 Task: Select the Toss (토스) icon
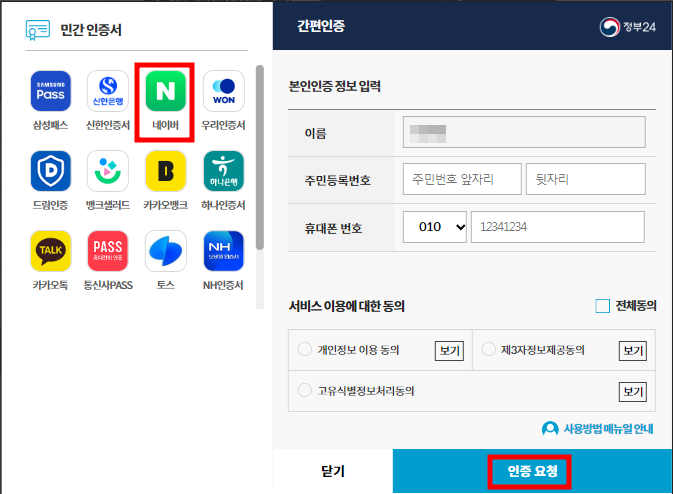tap(165, 251)
